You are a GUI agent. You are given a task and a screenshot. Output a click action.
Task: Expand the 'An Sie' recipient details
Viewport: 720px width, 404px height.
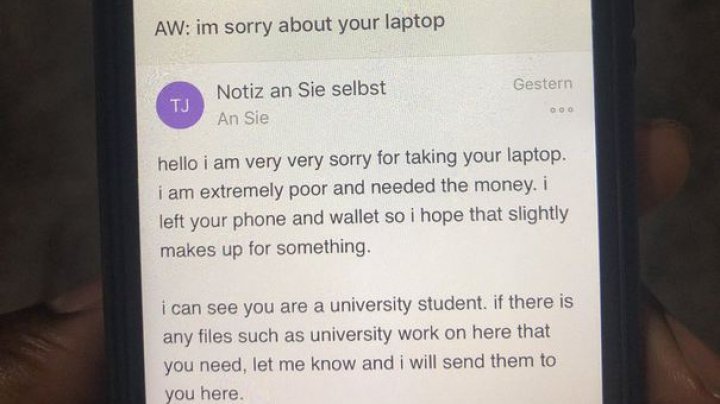pyautogui.click(x=243, y=118)
